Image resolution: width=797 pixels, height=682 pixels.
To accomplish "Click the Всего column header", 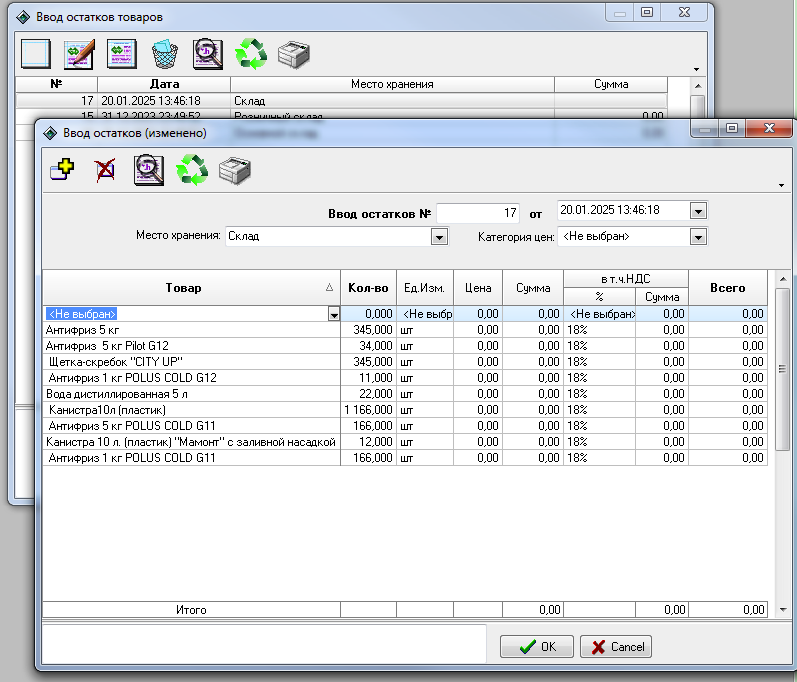I will tap(728, 288).
